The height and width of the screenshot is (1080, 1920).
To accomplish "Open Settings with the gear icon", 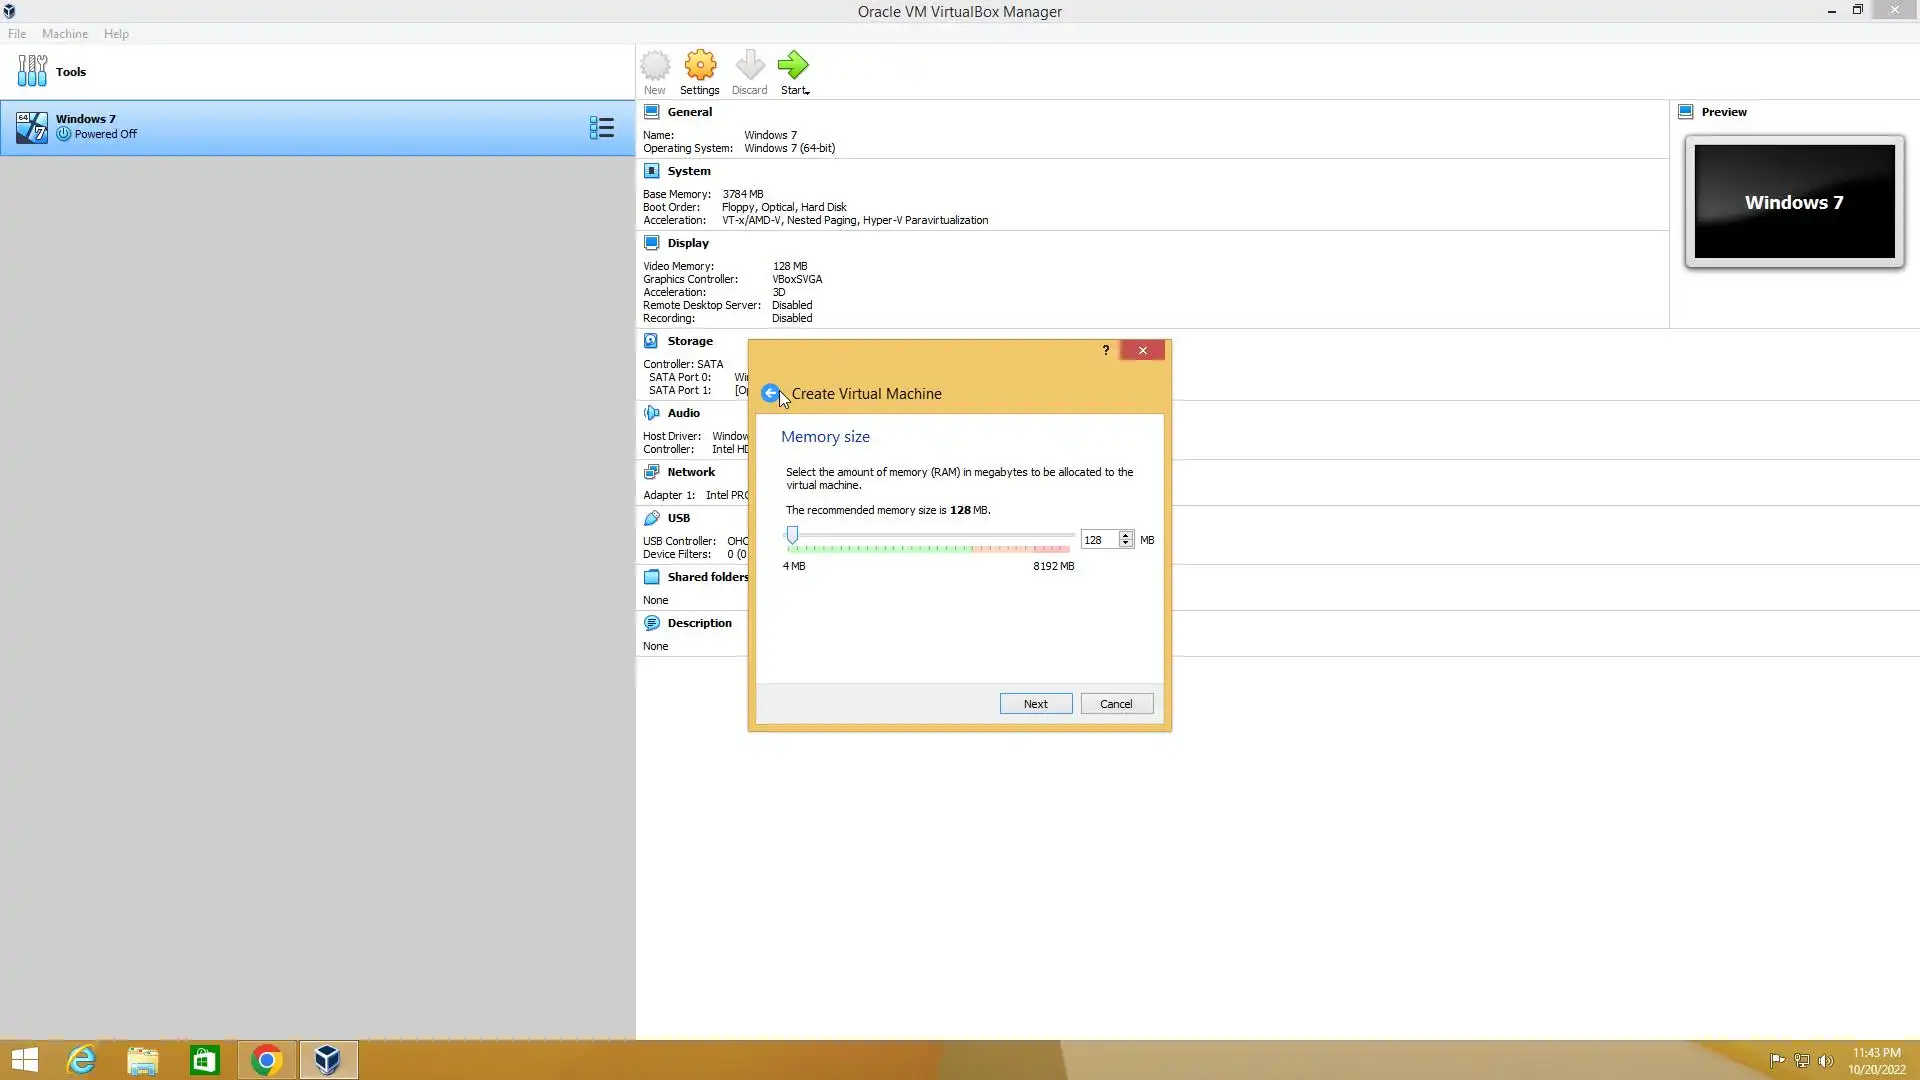I will pyautogui.click(x=700, y=67).
